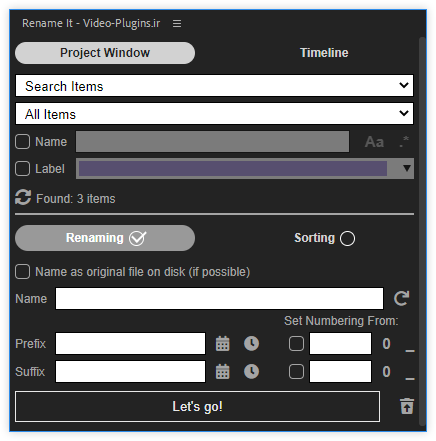Switch to the Timeline tab
Viewport: 436px width, 441px height.
[x=324, y=53]
